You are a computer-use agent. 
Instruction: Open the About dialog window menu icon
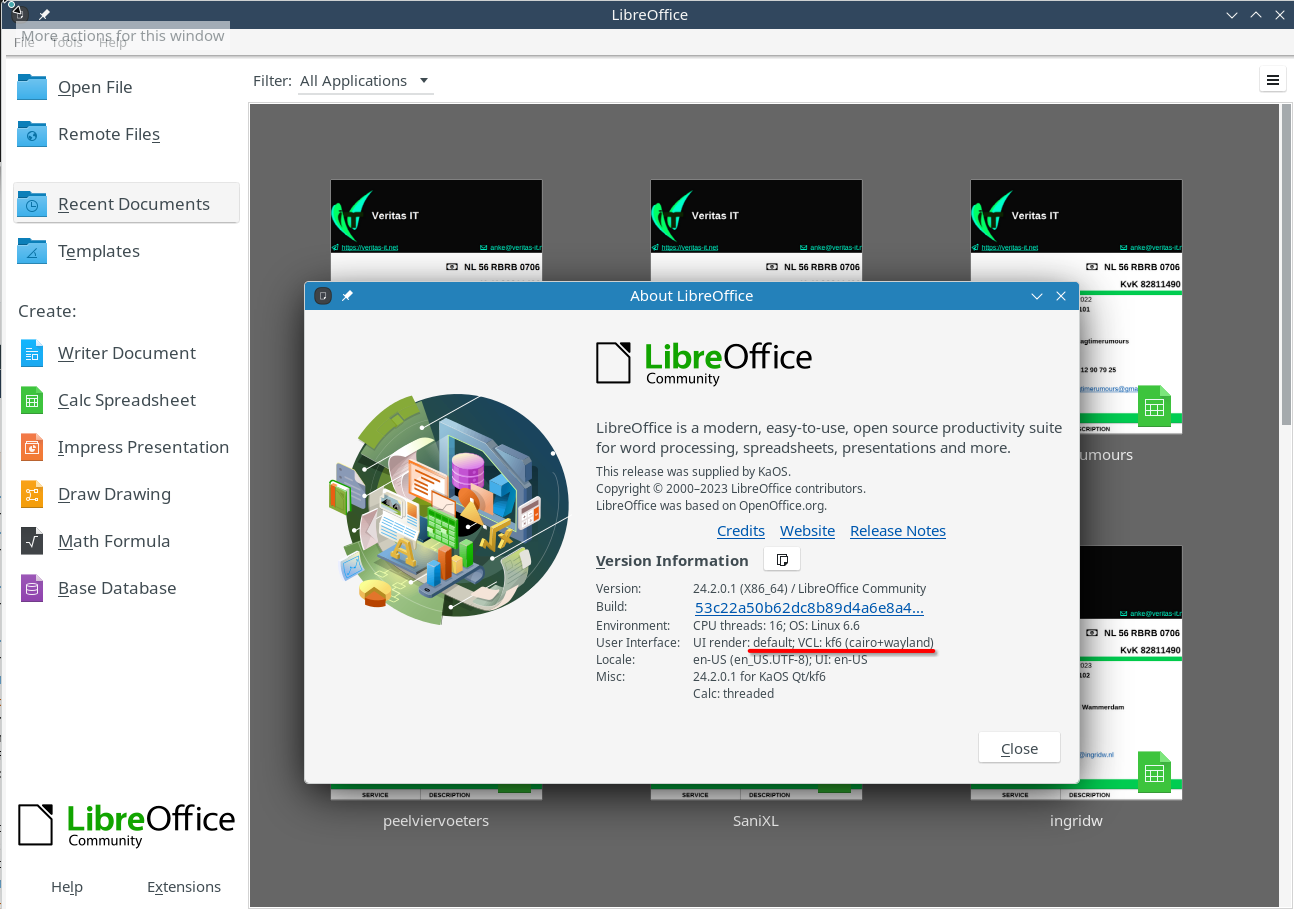click(323, 296)
